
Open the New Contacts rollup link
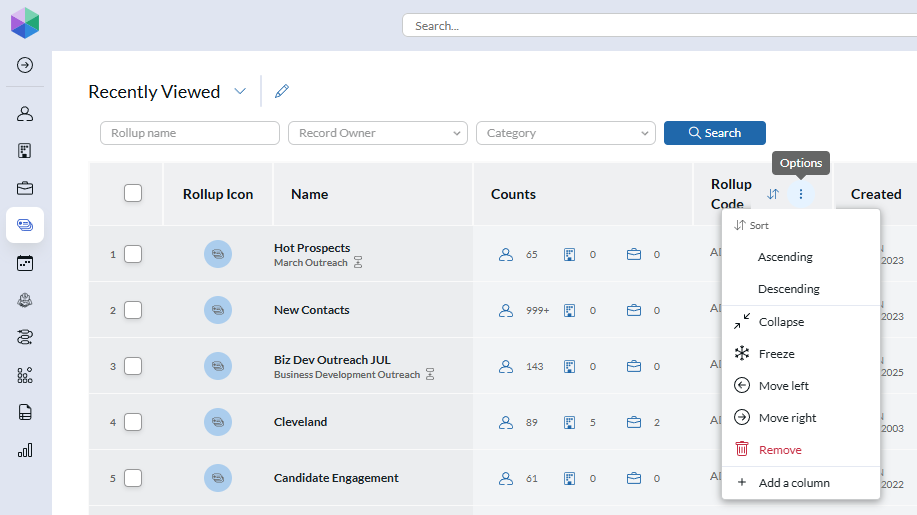[x=311, y=310]
